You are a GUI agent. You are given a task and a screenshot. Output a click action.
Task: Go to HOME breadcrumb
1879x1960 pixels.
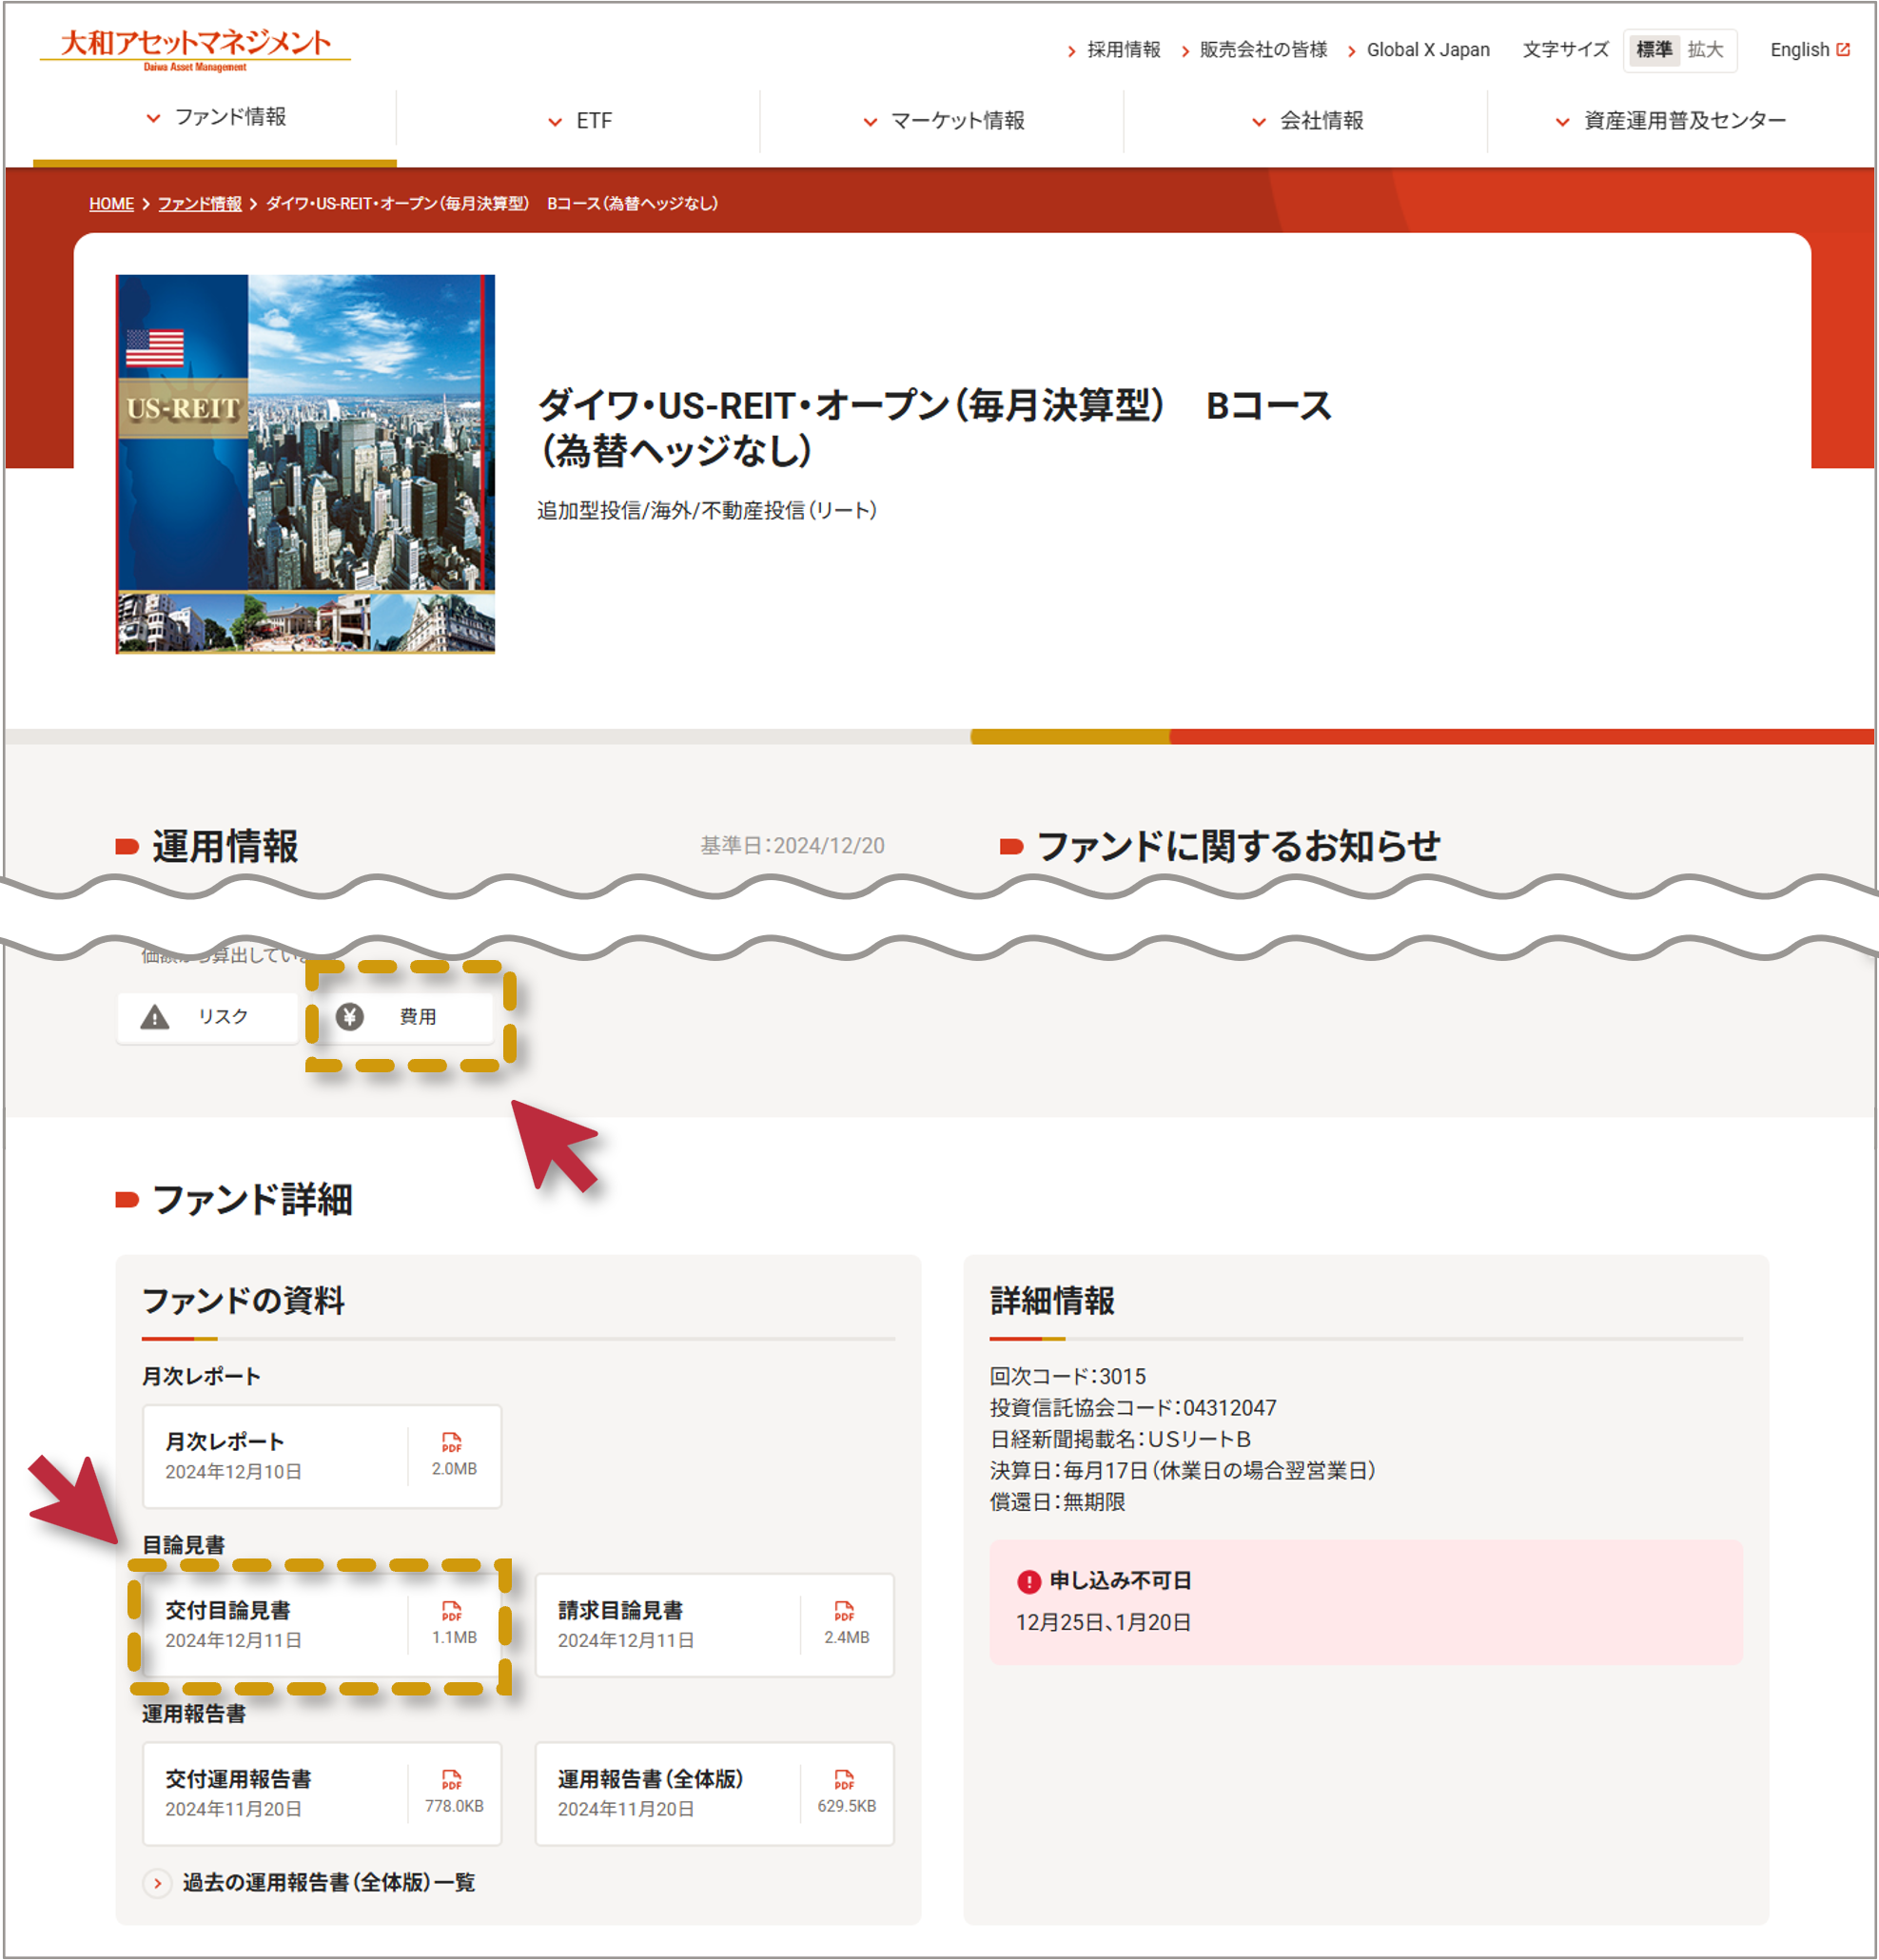coord(111,204)
